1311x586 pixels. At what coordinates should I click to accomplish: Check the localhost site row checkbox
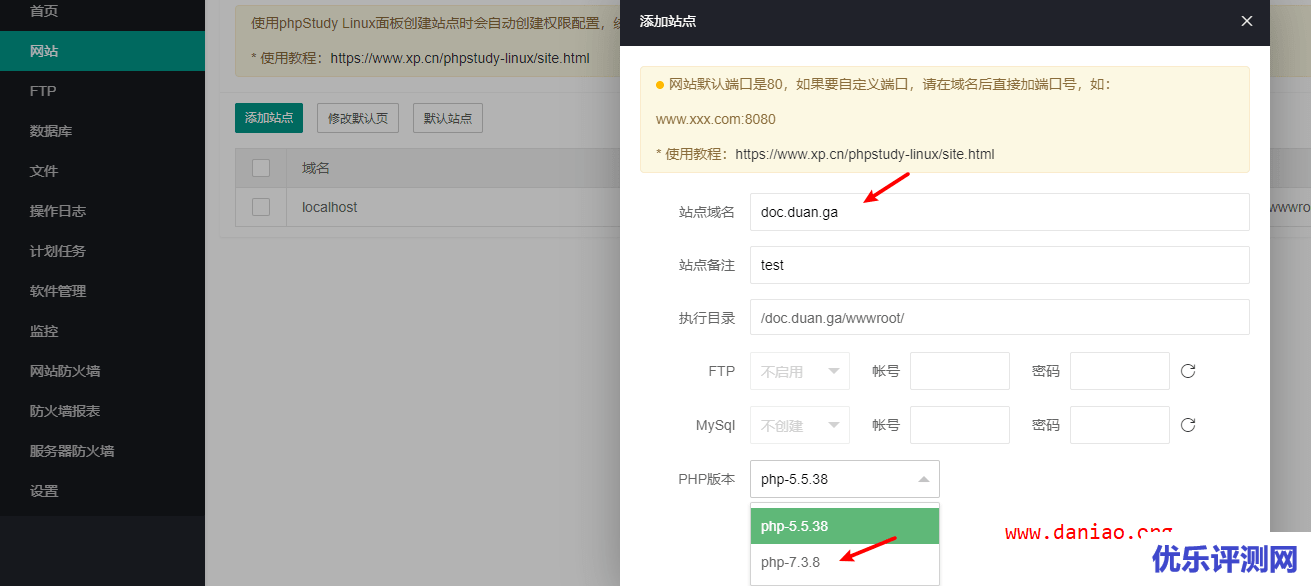[x=260, y=207]
